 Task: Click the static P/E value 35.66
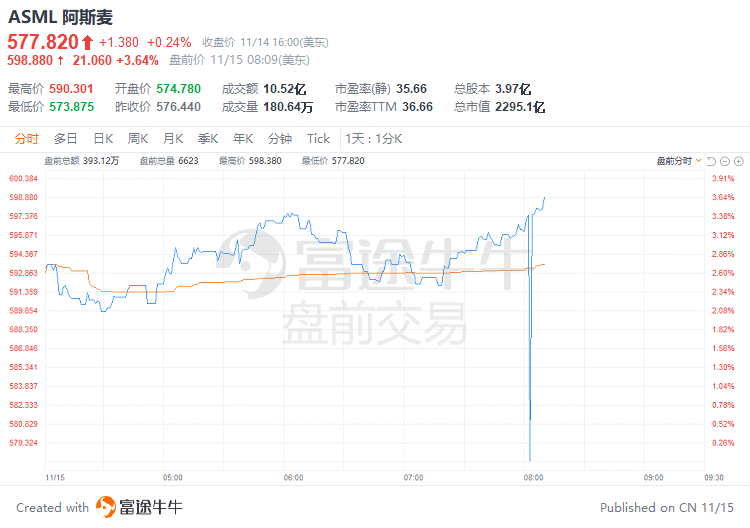pyautogui.click(x=411, y=89)
